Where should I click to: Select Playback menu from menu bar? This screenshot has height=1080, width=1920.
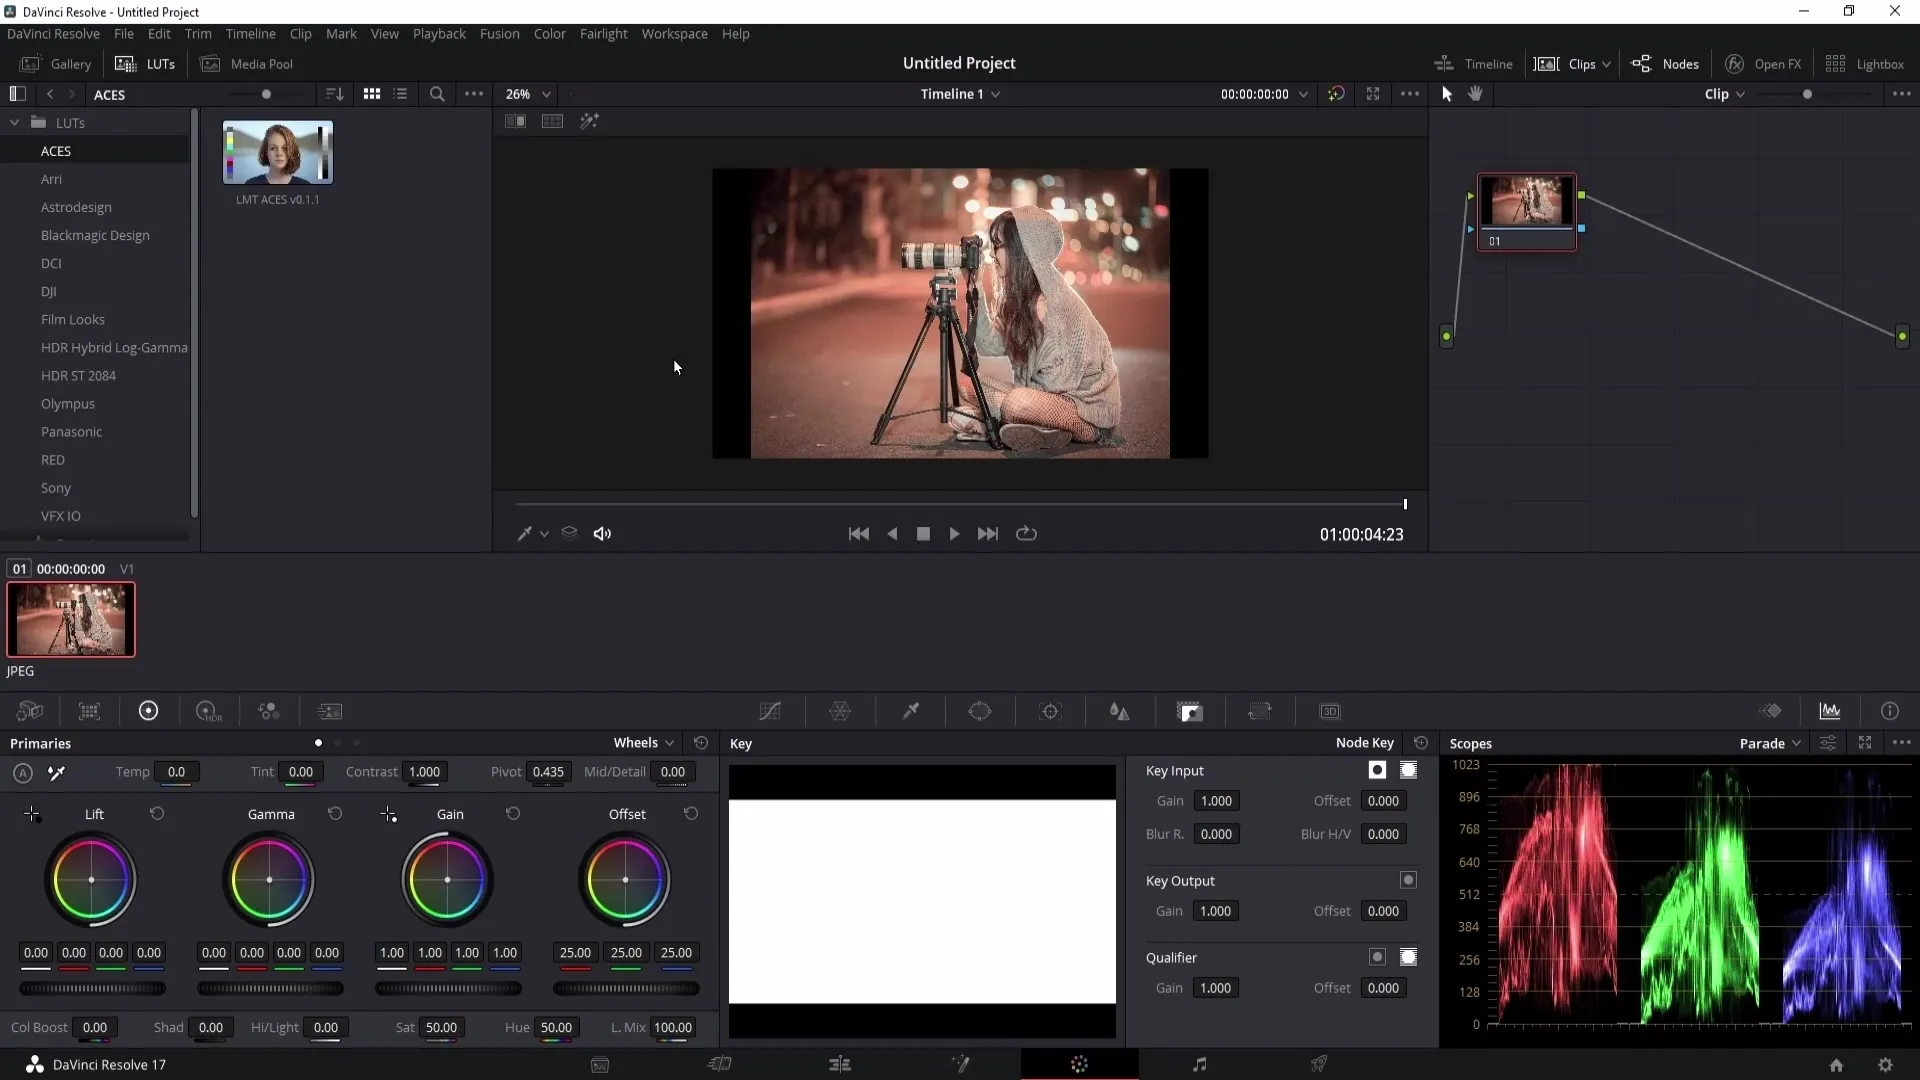(x=439, y=33)
